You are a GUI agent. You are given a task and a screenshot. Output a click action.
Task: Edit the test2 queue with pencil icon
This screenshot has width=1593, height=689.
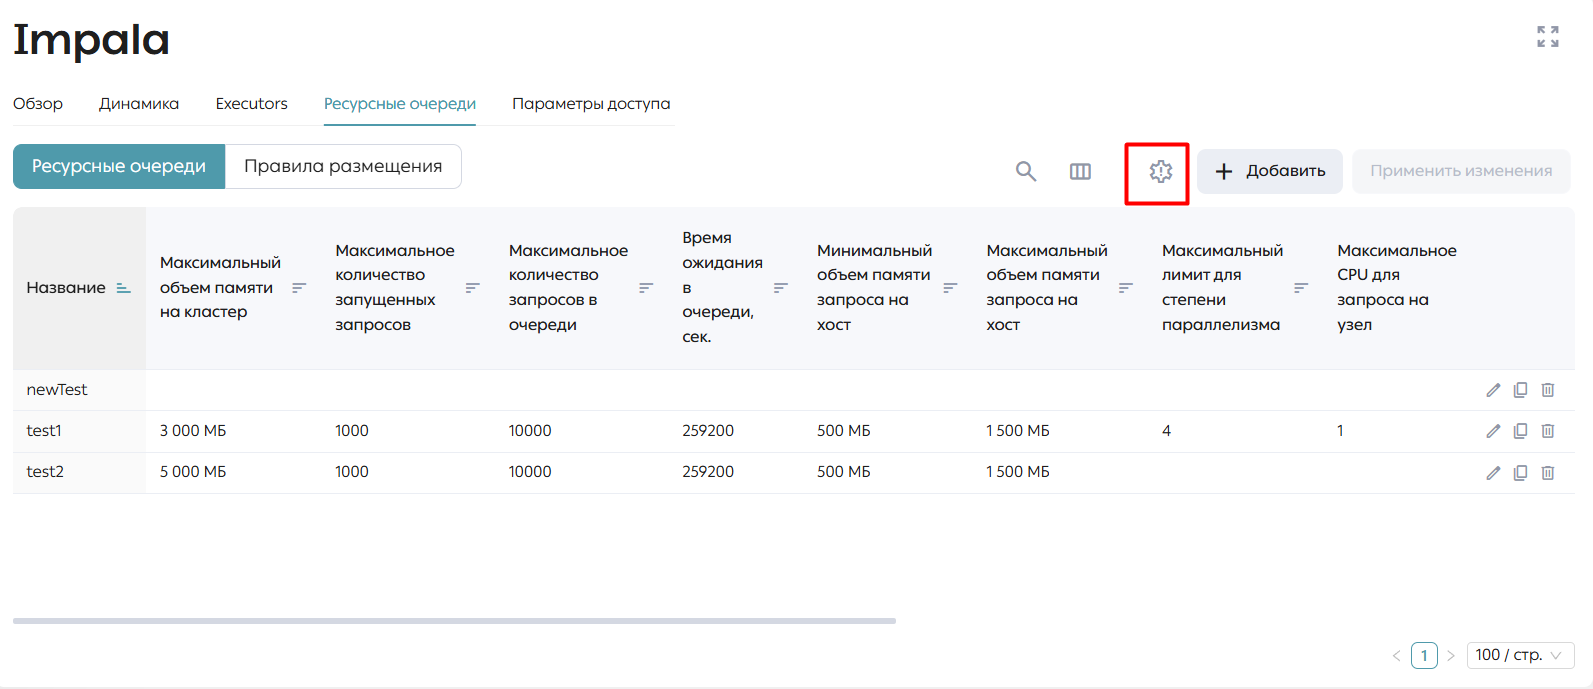[x=1493, y=473]
